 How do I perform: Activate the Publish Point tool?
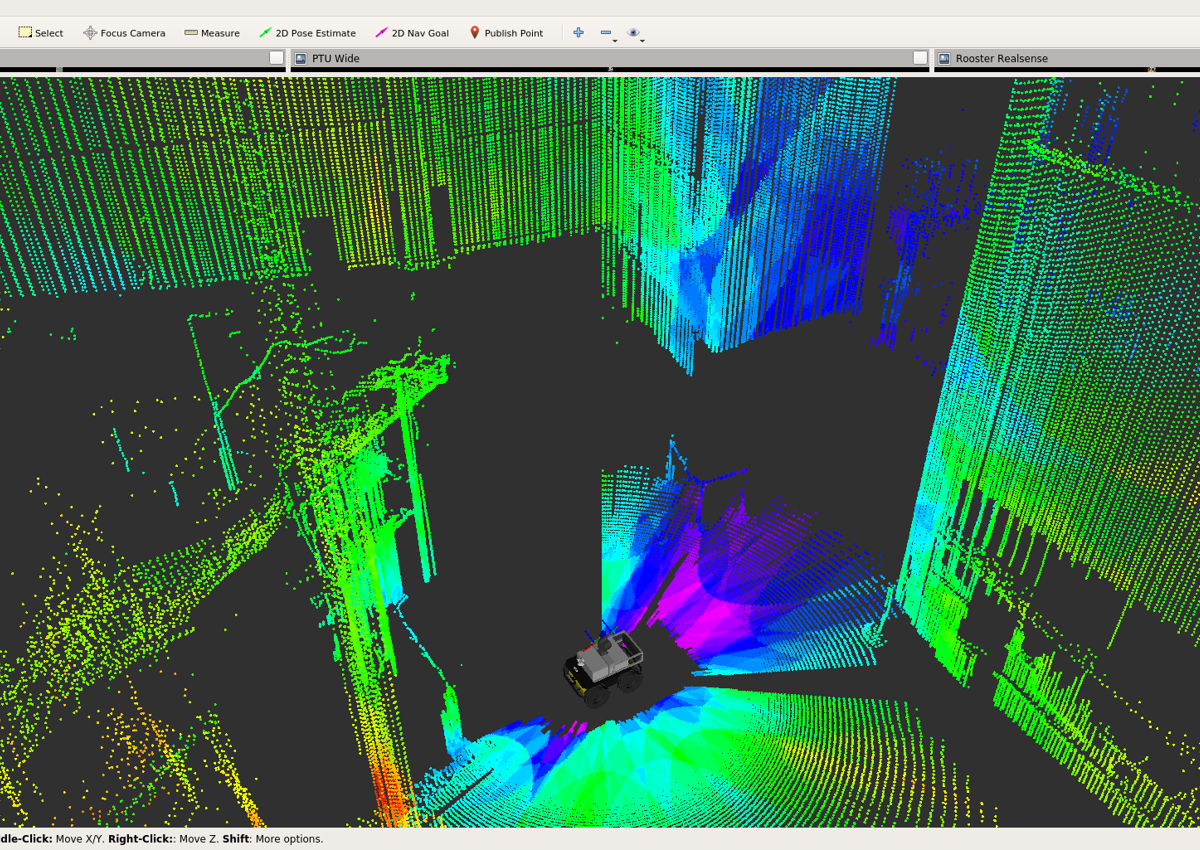coord(506,33)
